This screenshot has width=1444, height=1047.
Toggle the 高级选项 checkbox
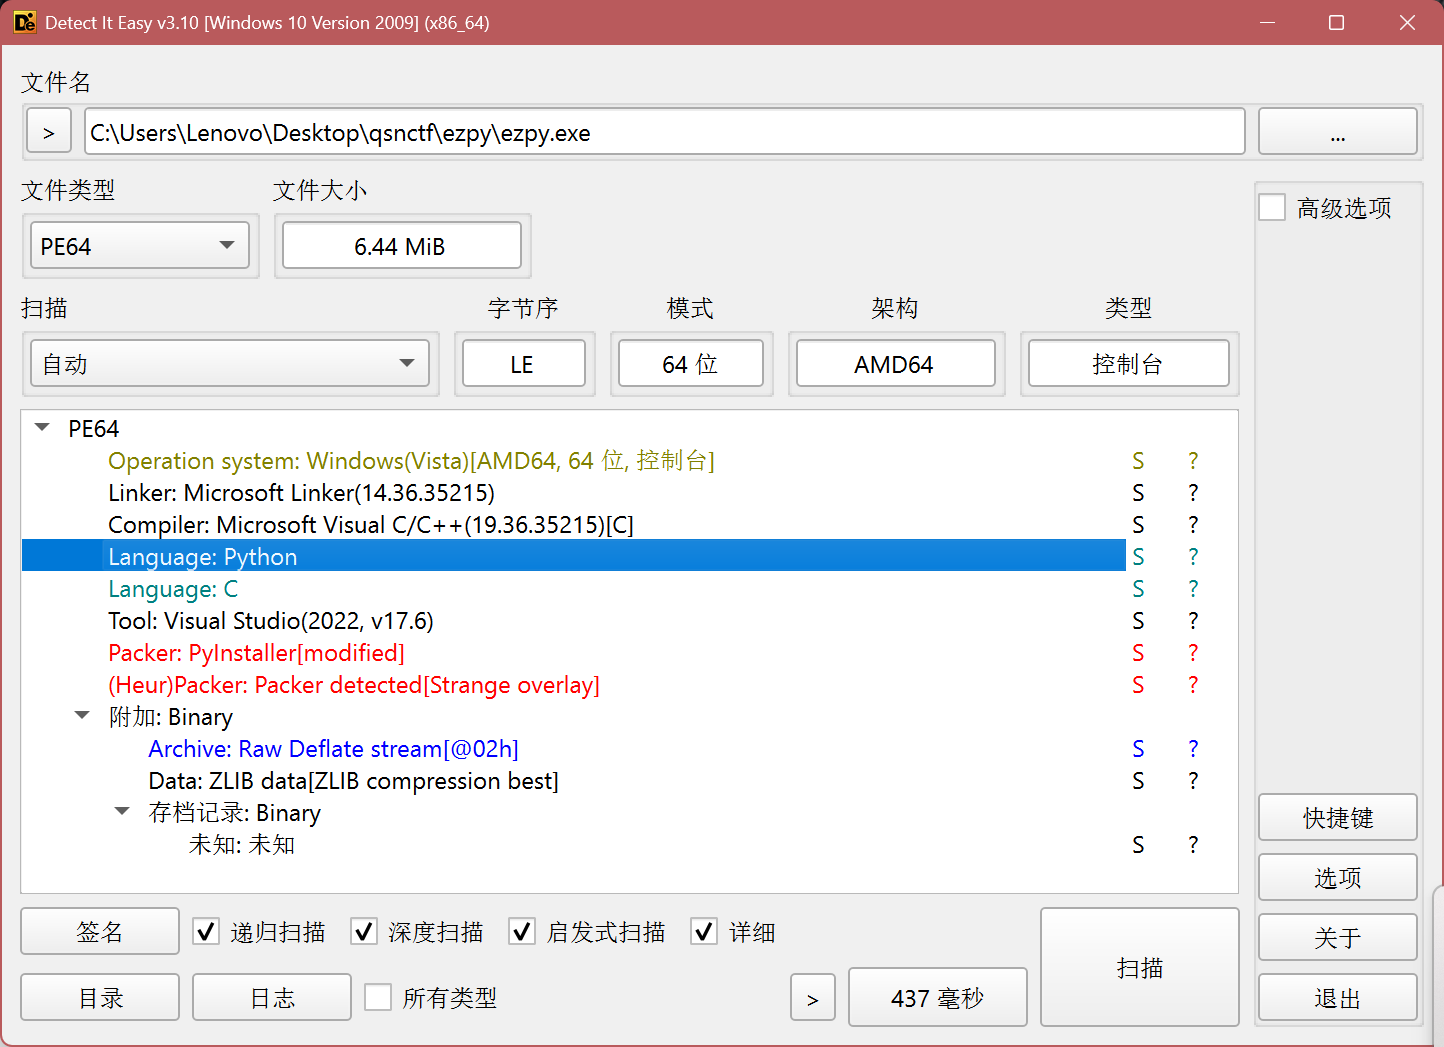(1272, 208)
